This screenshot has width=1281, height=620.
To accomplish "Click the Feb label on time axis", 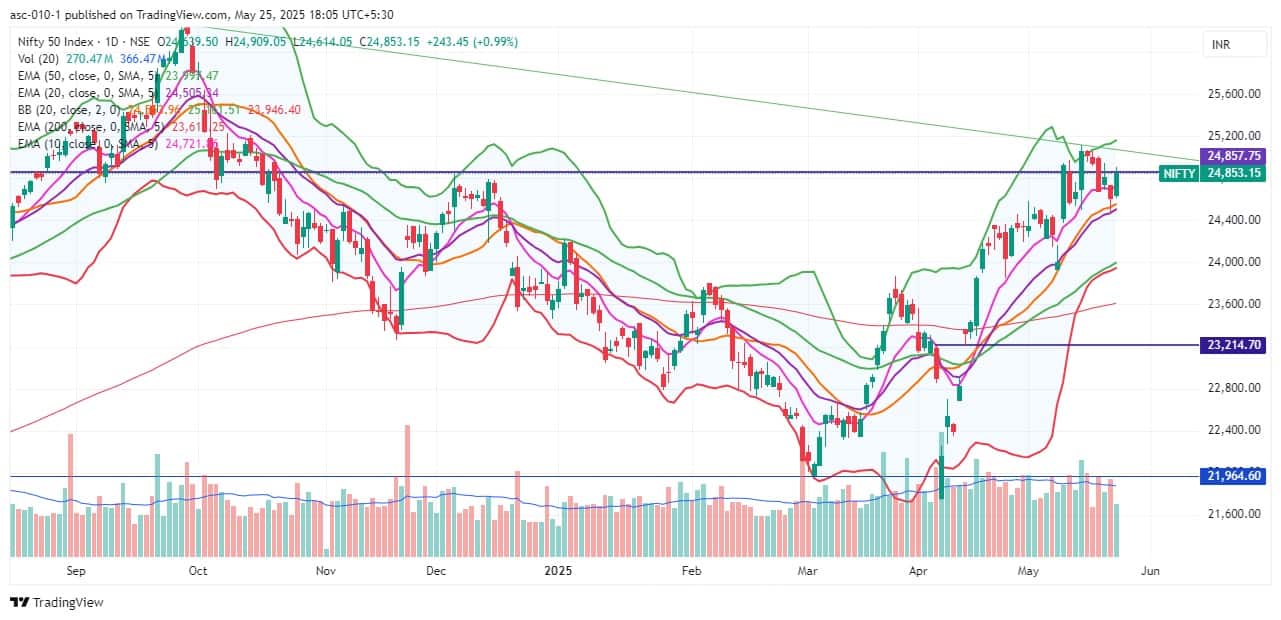I will pyautogui.click(x=690, y=571).
